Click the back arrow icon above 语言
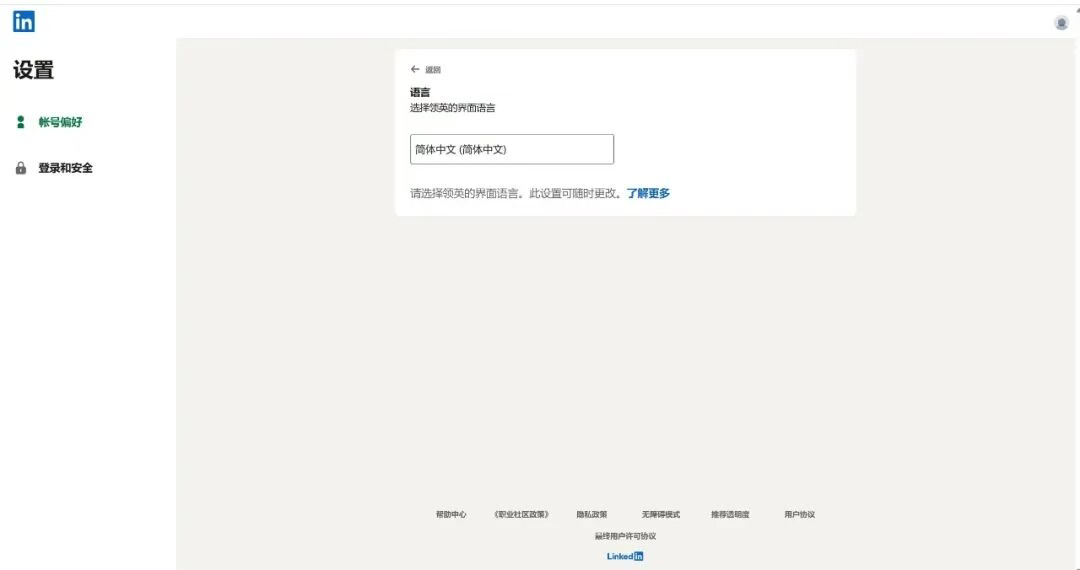The width and height of the screenshot is (1080, 570). [415, 70]
